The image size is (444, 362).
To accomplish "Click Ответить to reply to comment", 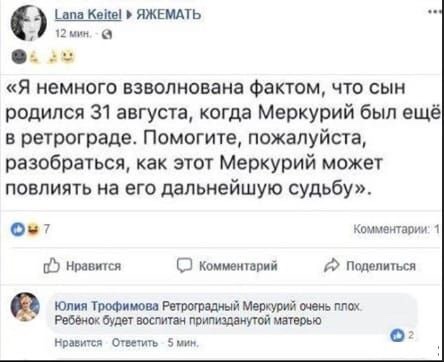I will [135, 343].
